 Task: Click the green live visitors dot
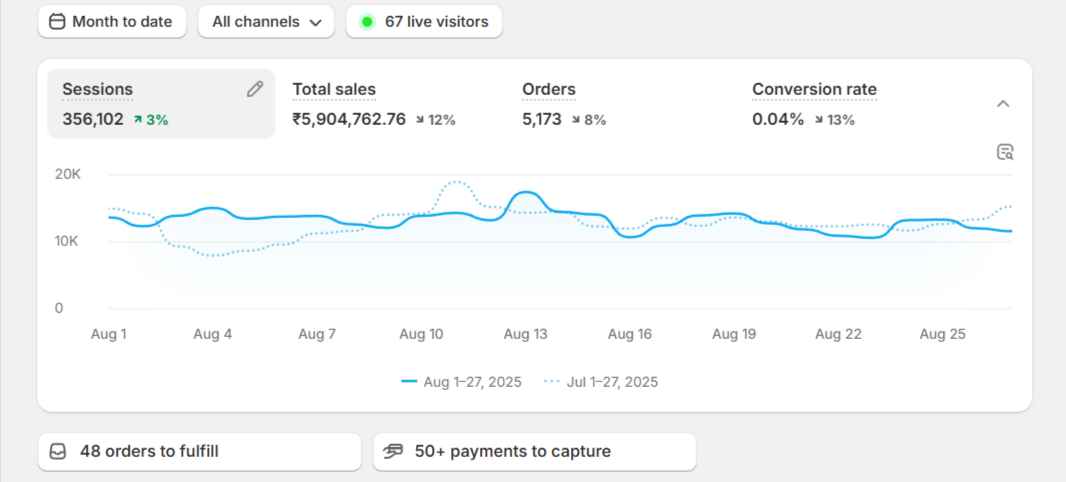[367, 21]
